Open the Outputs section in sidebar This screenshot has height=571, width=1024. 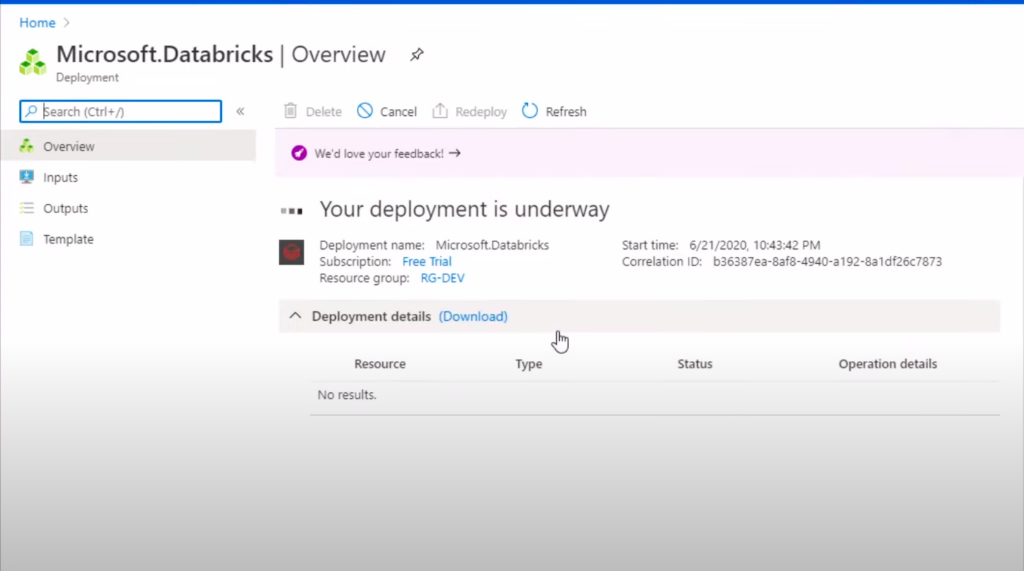tap(65, 208)
